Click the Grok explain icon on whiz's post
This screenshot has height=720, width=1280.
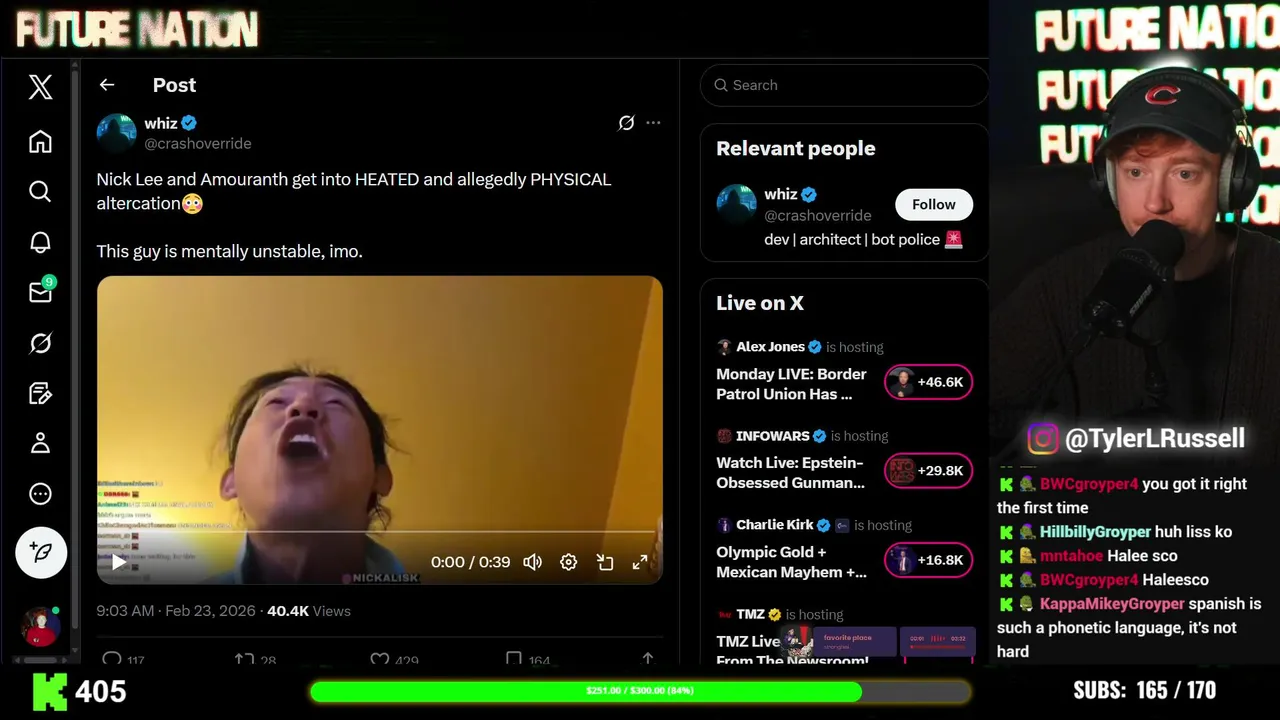(626, 123)
